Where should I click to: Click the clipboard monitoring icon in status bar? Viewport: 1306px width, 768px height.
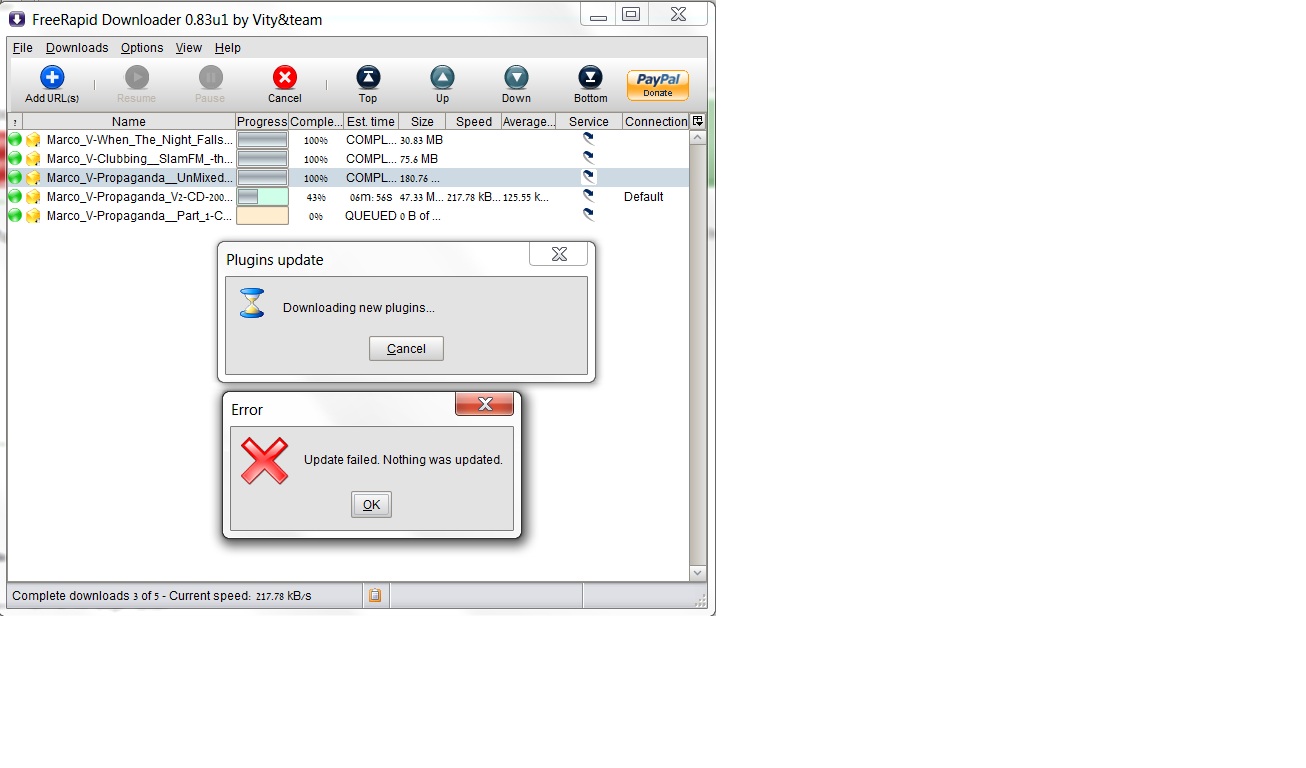click(x=375, y=596)
